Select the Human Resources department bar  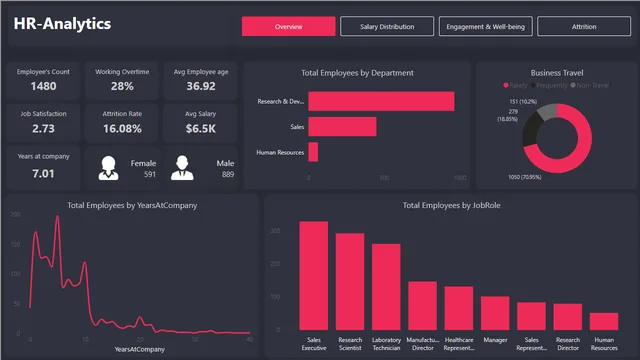(313, 152)
